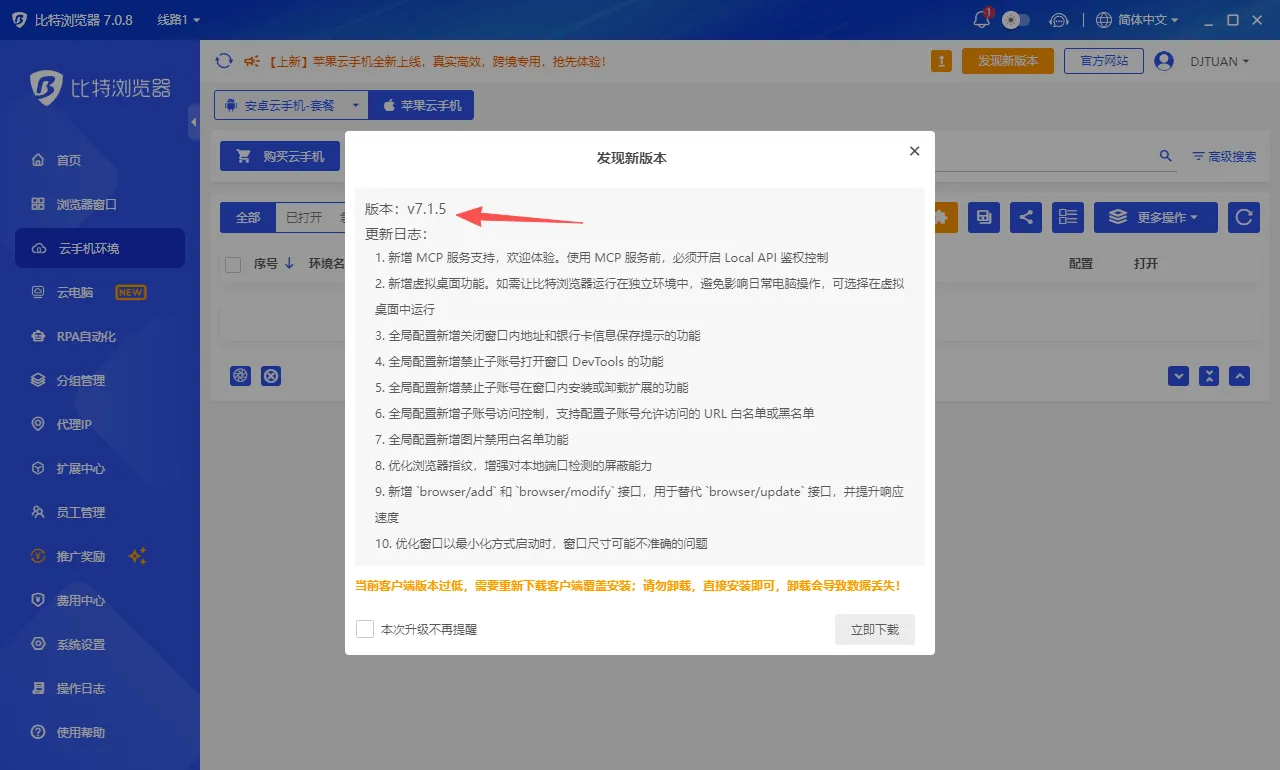The height and width of the screenshot is (770, 1280).
Task: Expand the 线路1 line selector
Action: click(179, 20)
